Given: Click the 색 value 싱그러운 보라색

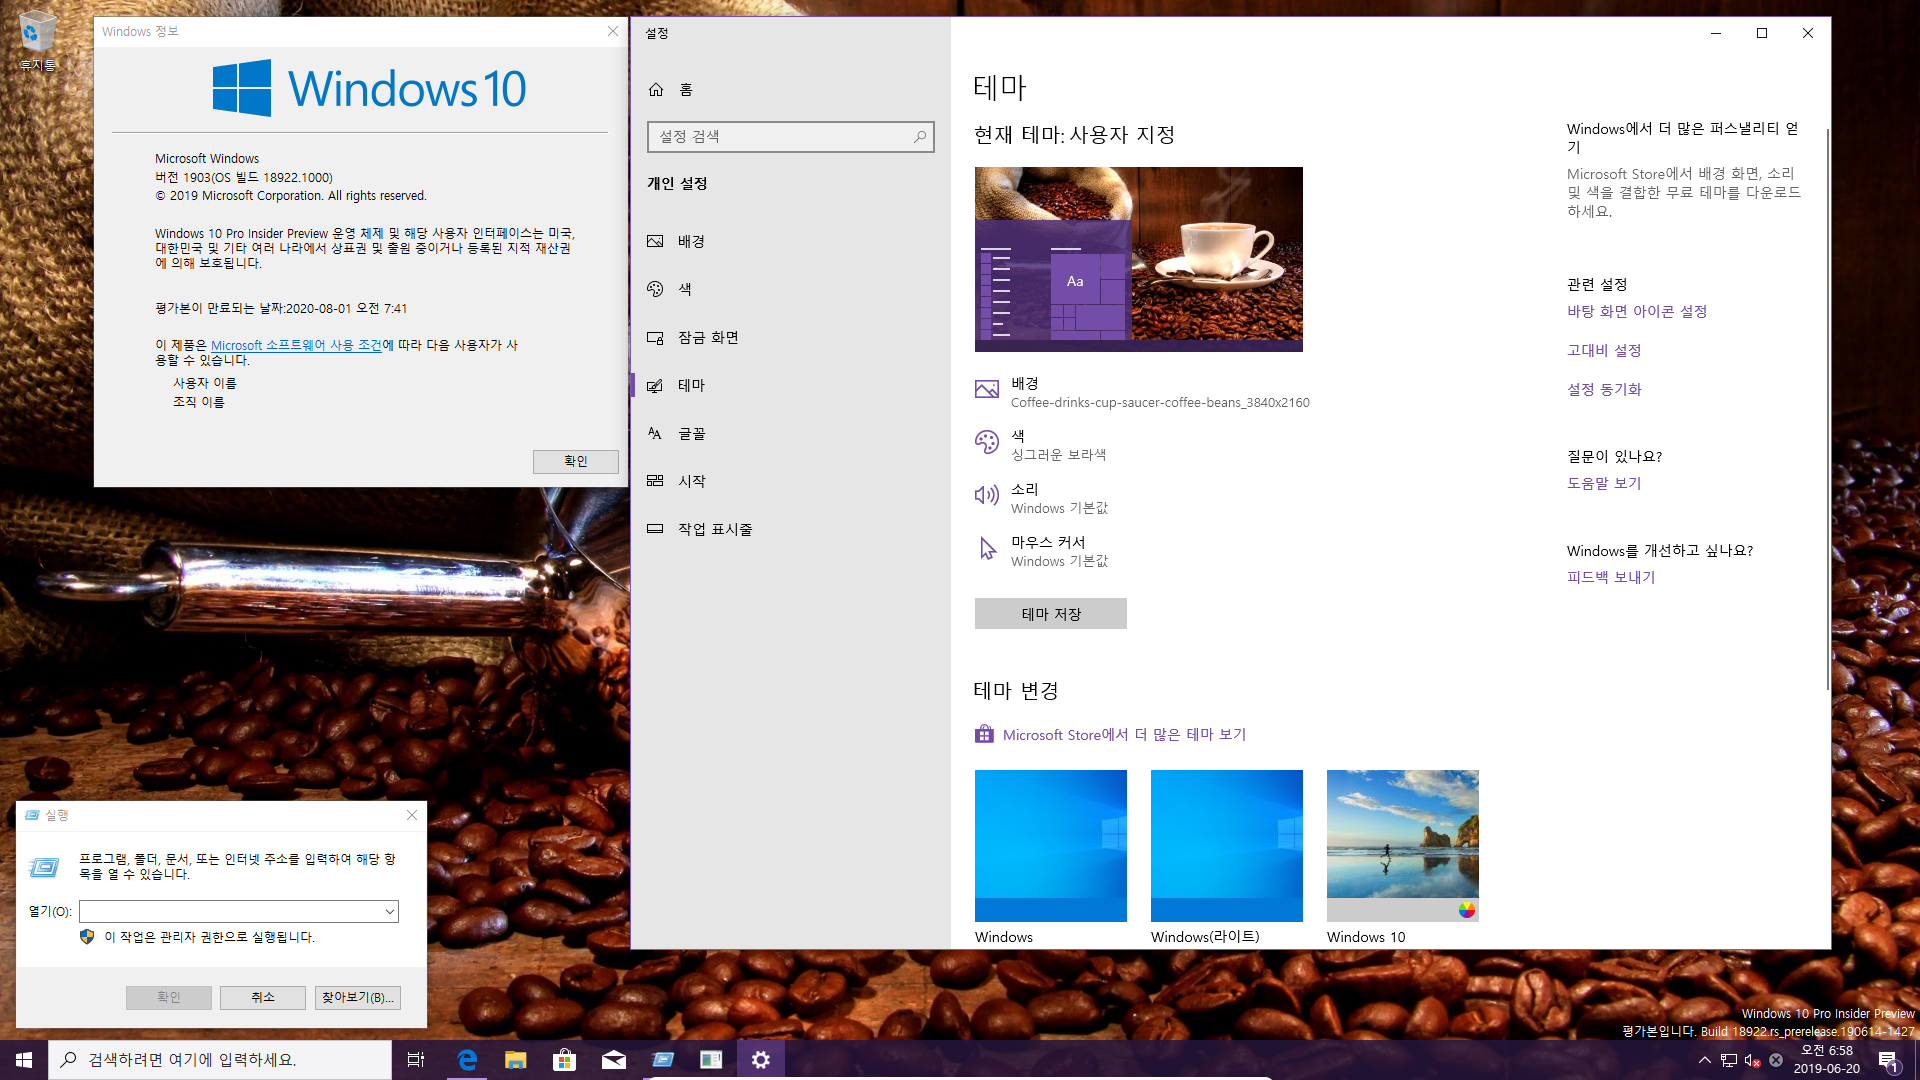Looking at the screenshot, I should (x=1058, y=455).
